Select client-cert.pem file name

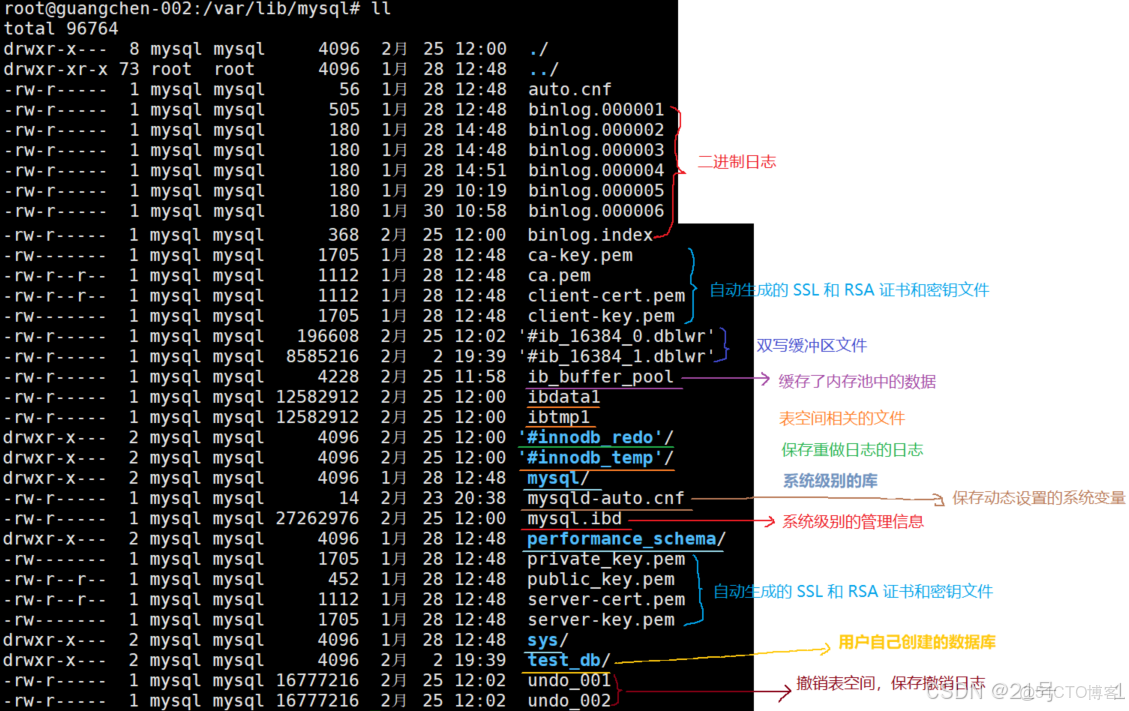(x=606, y=295)
